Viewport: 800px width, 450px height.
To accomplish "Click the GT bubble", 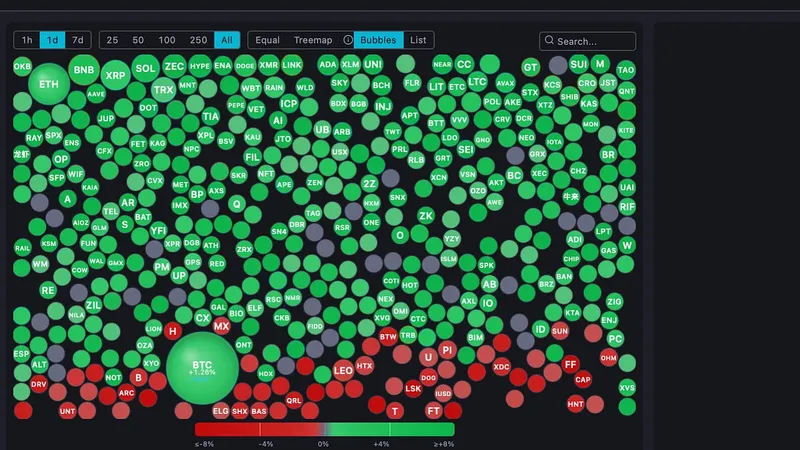I will point(531,67).
